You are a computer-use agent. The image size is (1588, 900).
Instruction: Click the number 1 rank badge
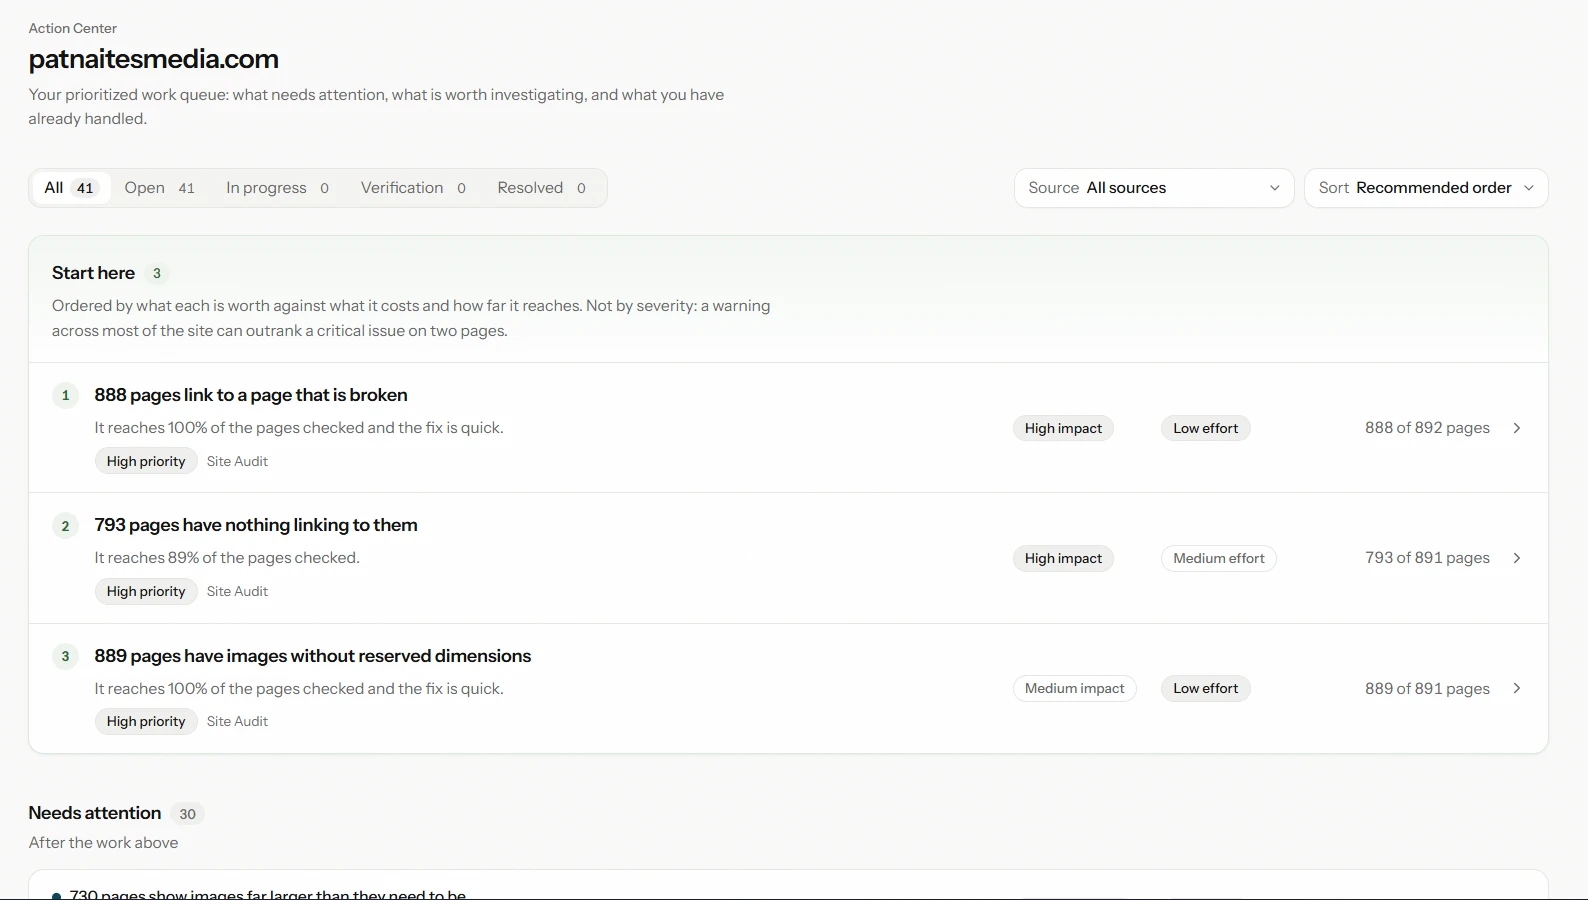click(x=65, y=395)
